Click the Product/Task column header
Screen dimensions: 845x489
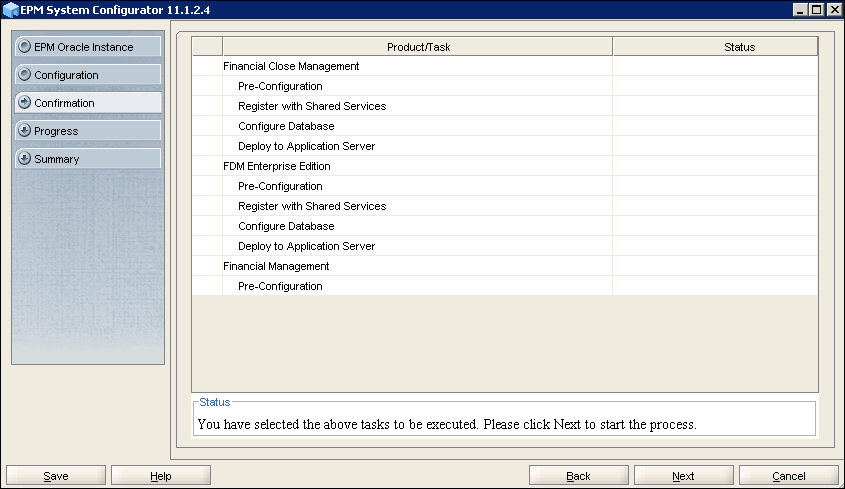pyautogui.click(x=418, y=47)
